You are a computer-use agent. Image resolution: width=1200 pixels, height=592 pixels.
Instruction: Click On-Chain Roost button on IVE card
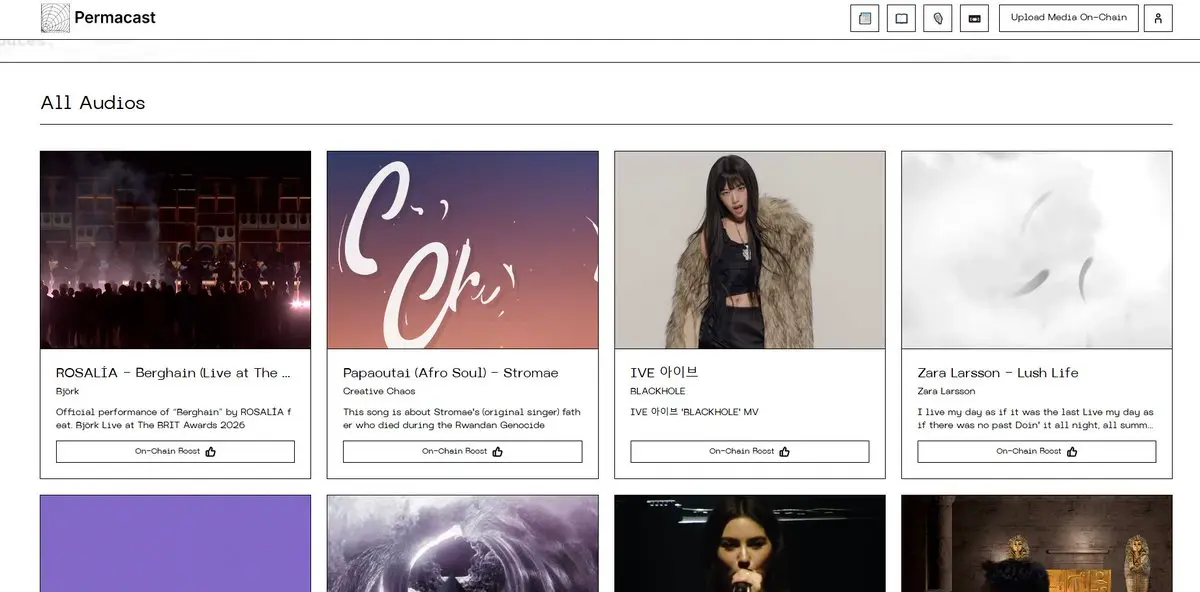[x=750, y=451]
